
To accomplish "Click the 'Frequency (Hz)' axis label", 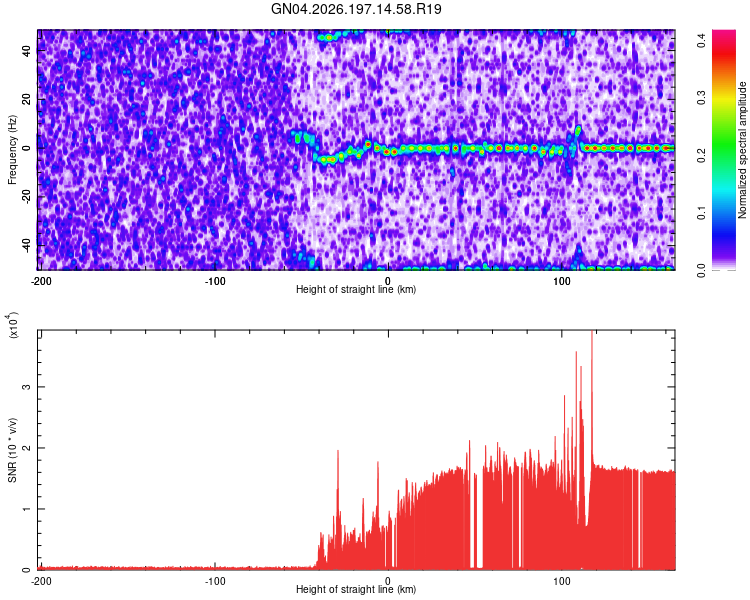I will click(x=12, y=149).
